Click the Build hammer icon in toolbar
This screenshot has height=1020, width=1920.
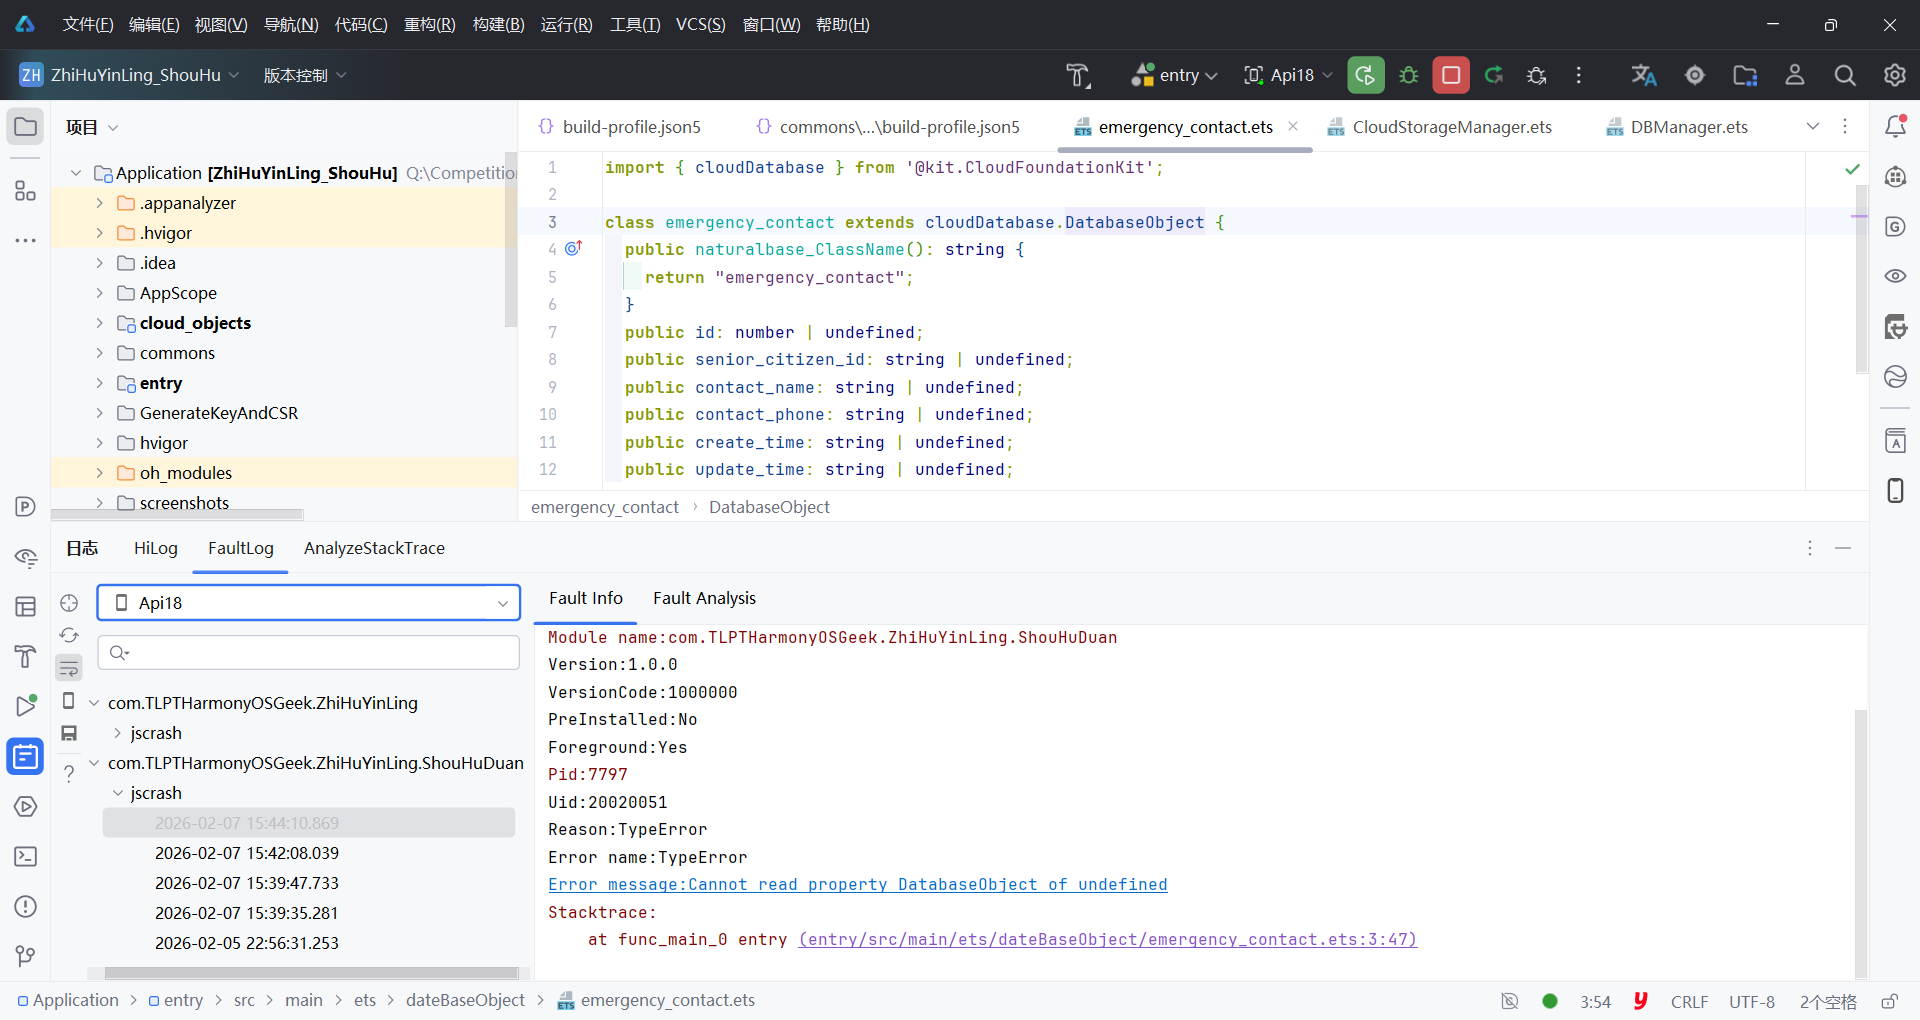(x=1077, y=75)
